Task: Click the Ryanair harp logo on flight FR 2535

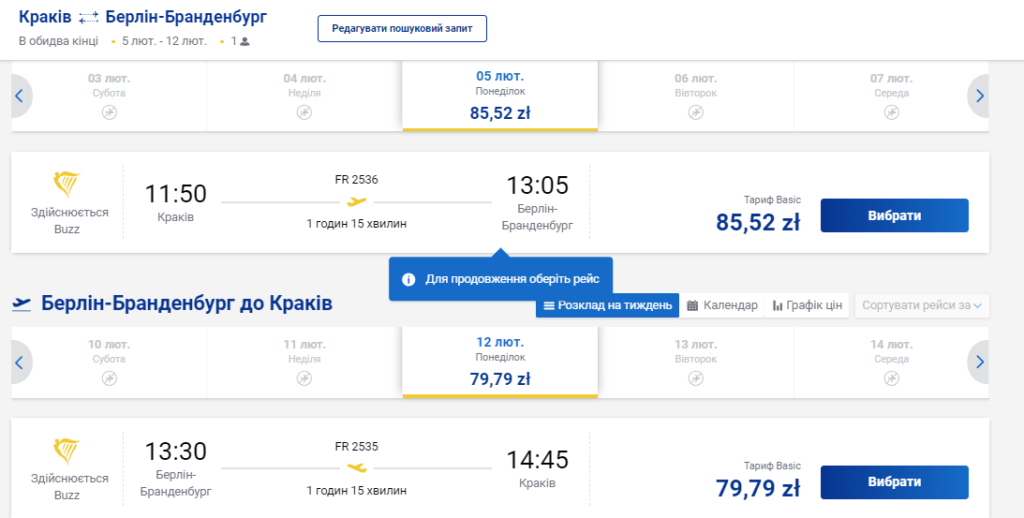Action: (66, 451)
